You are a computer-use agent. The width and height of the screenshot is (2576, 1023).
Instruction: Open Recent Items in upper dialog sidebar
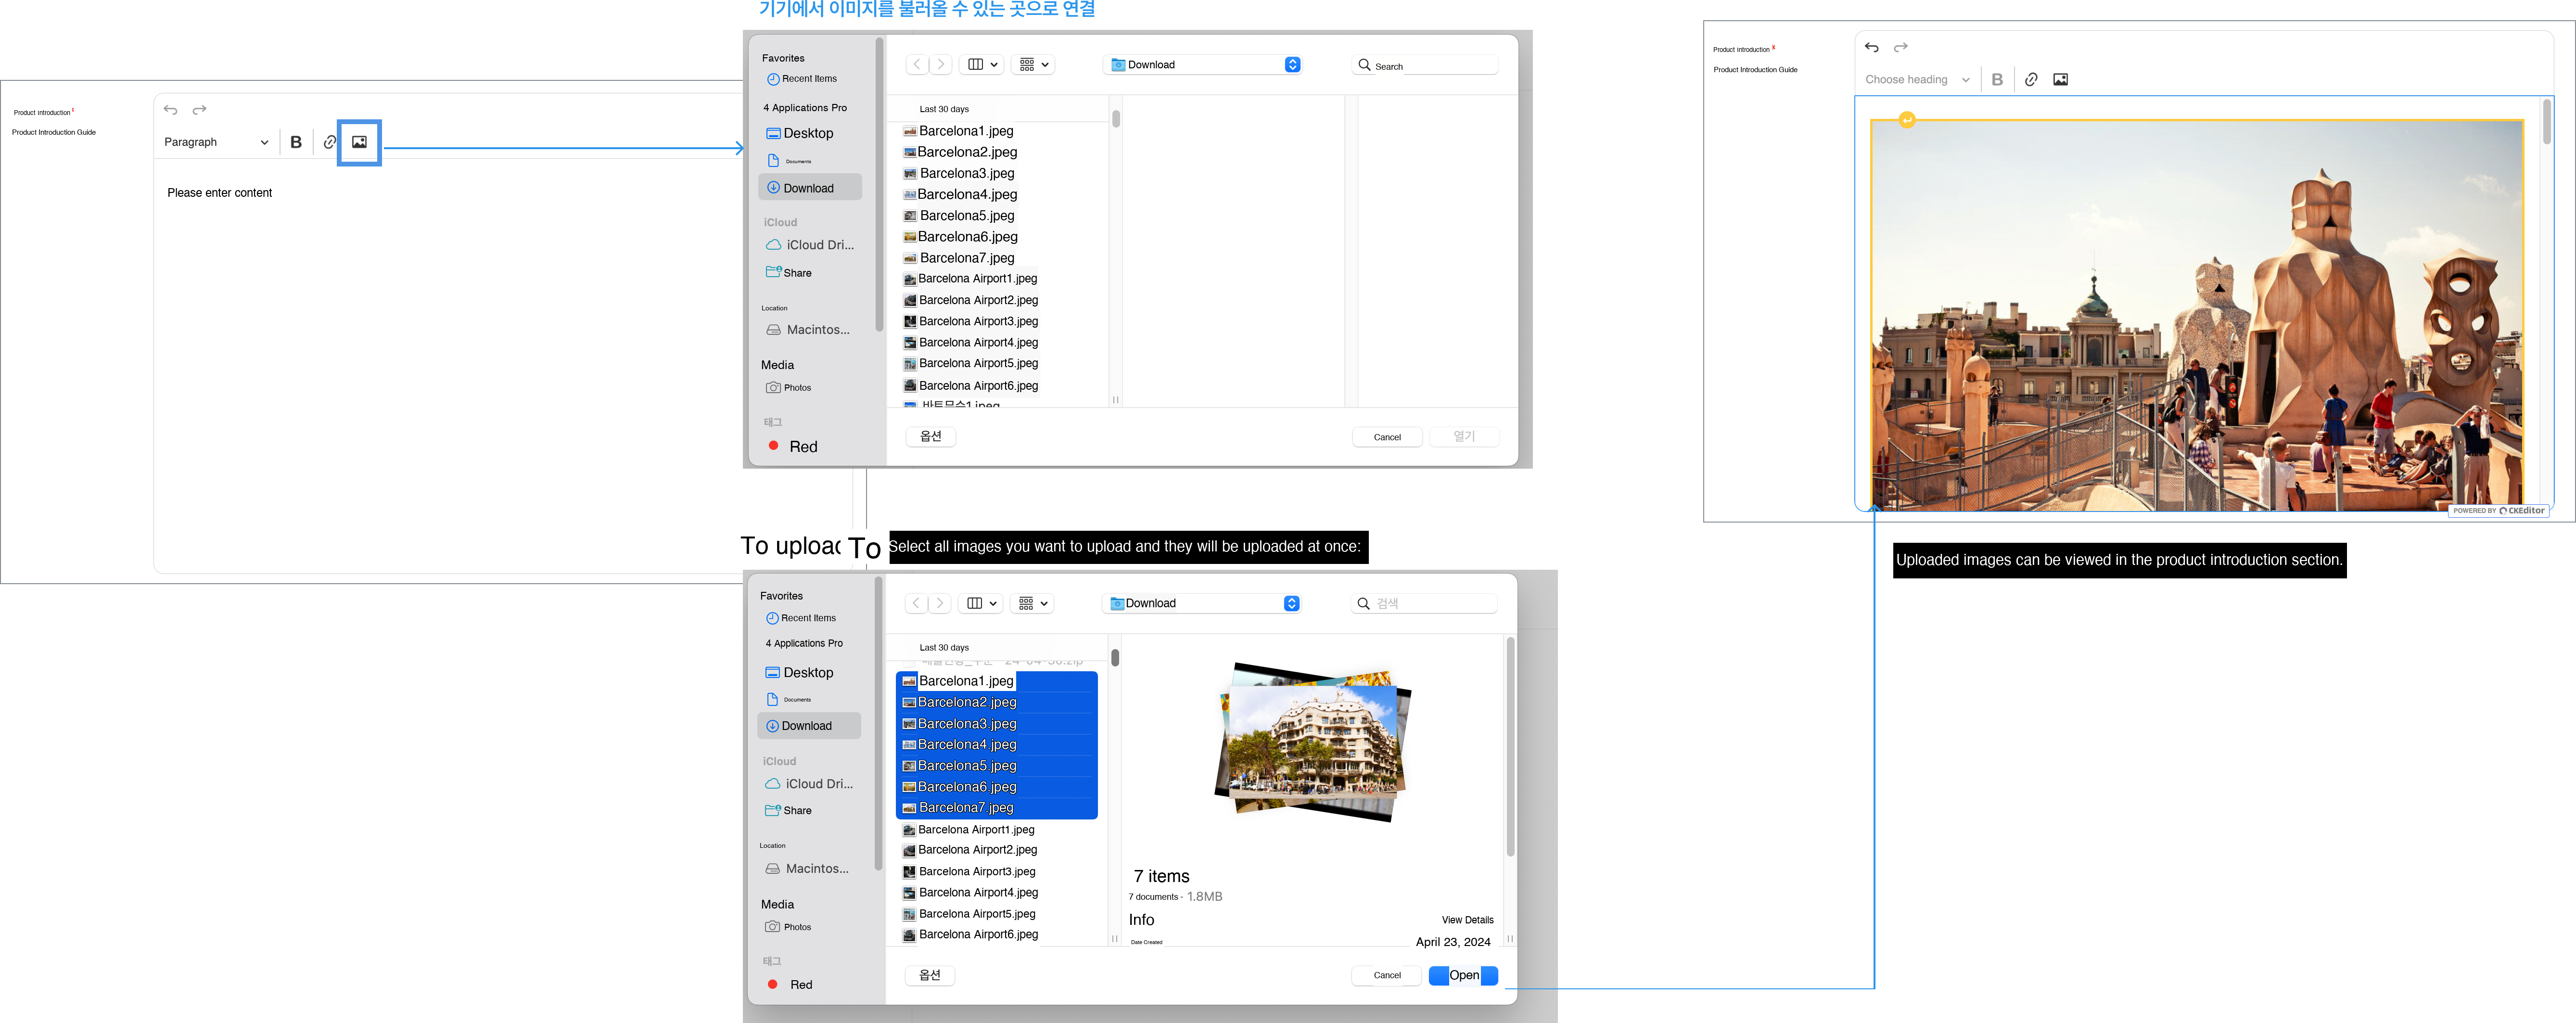point(801,79)
